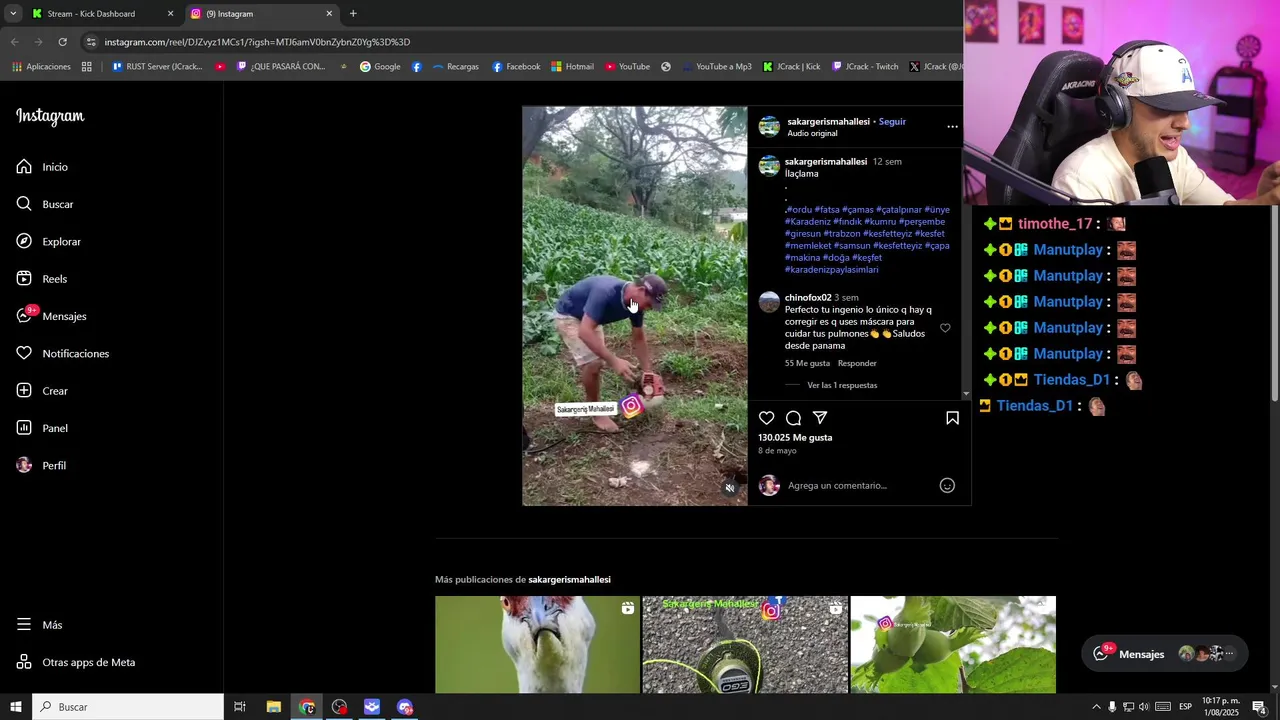Click browser address bar URL
The image size is (1280, 720).
(257, 42)
